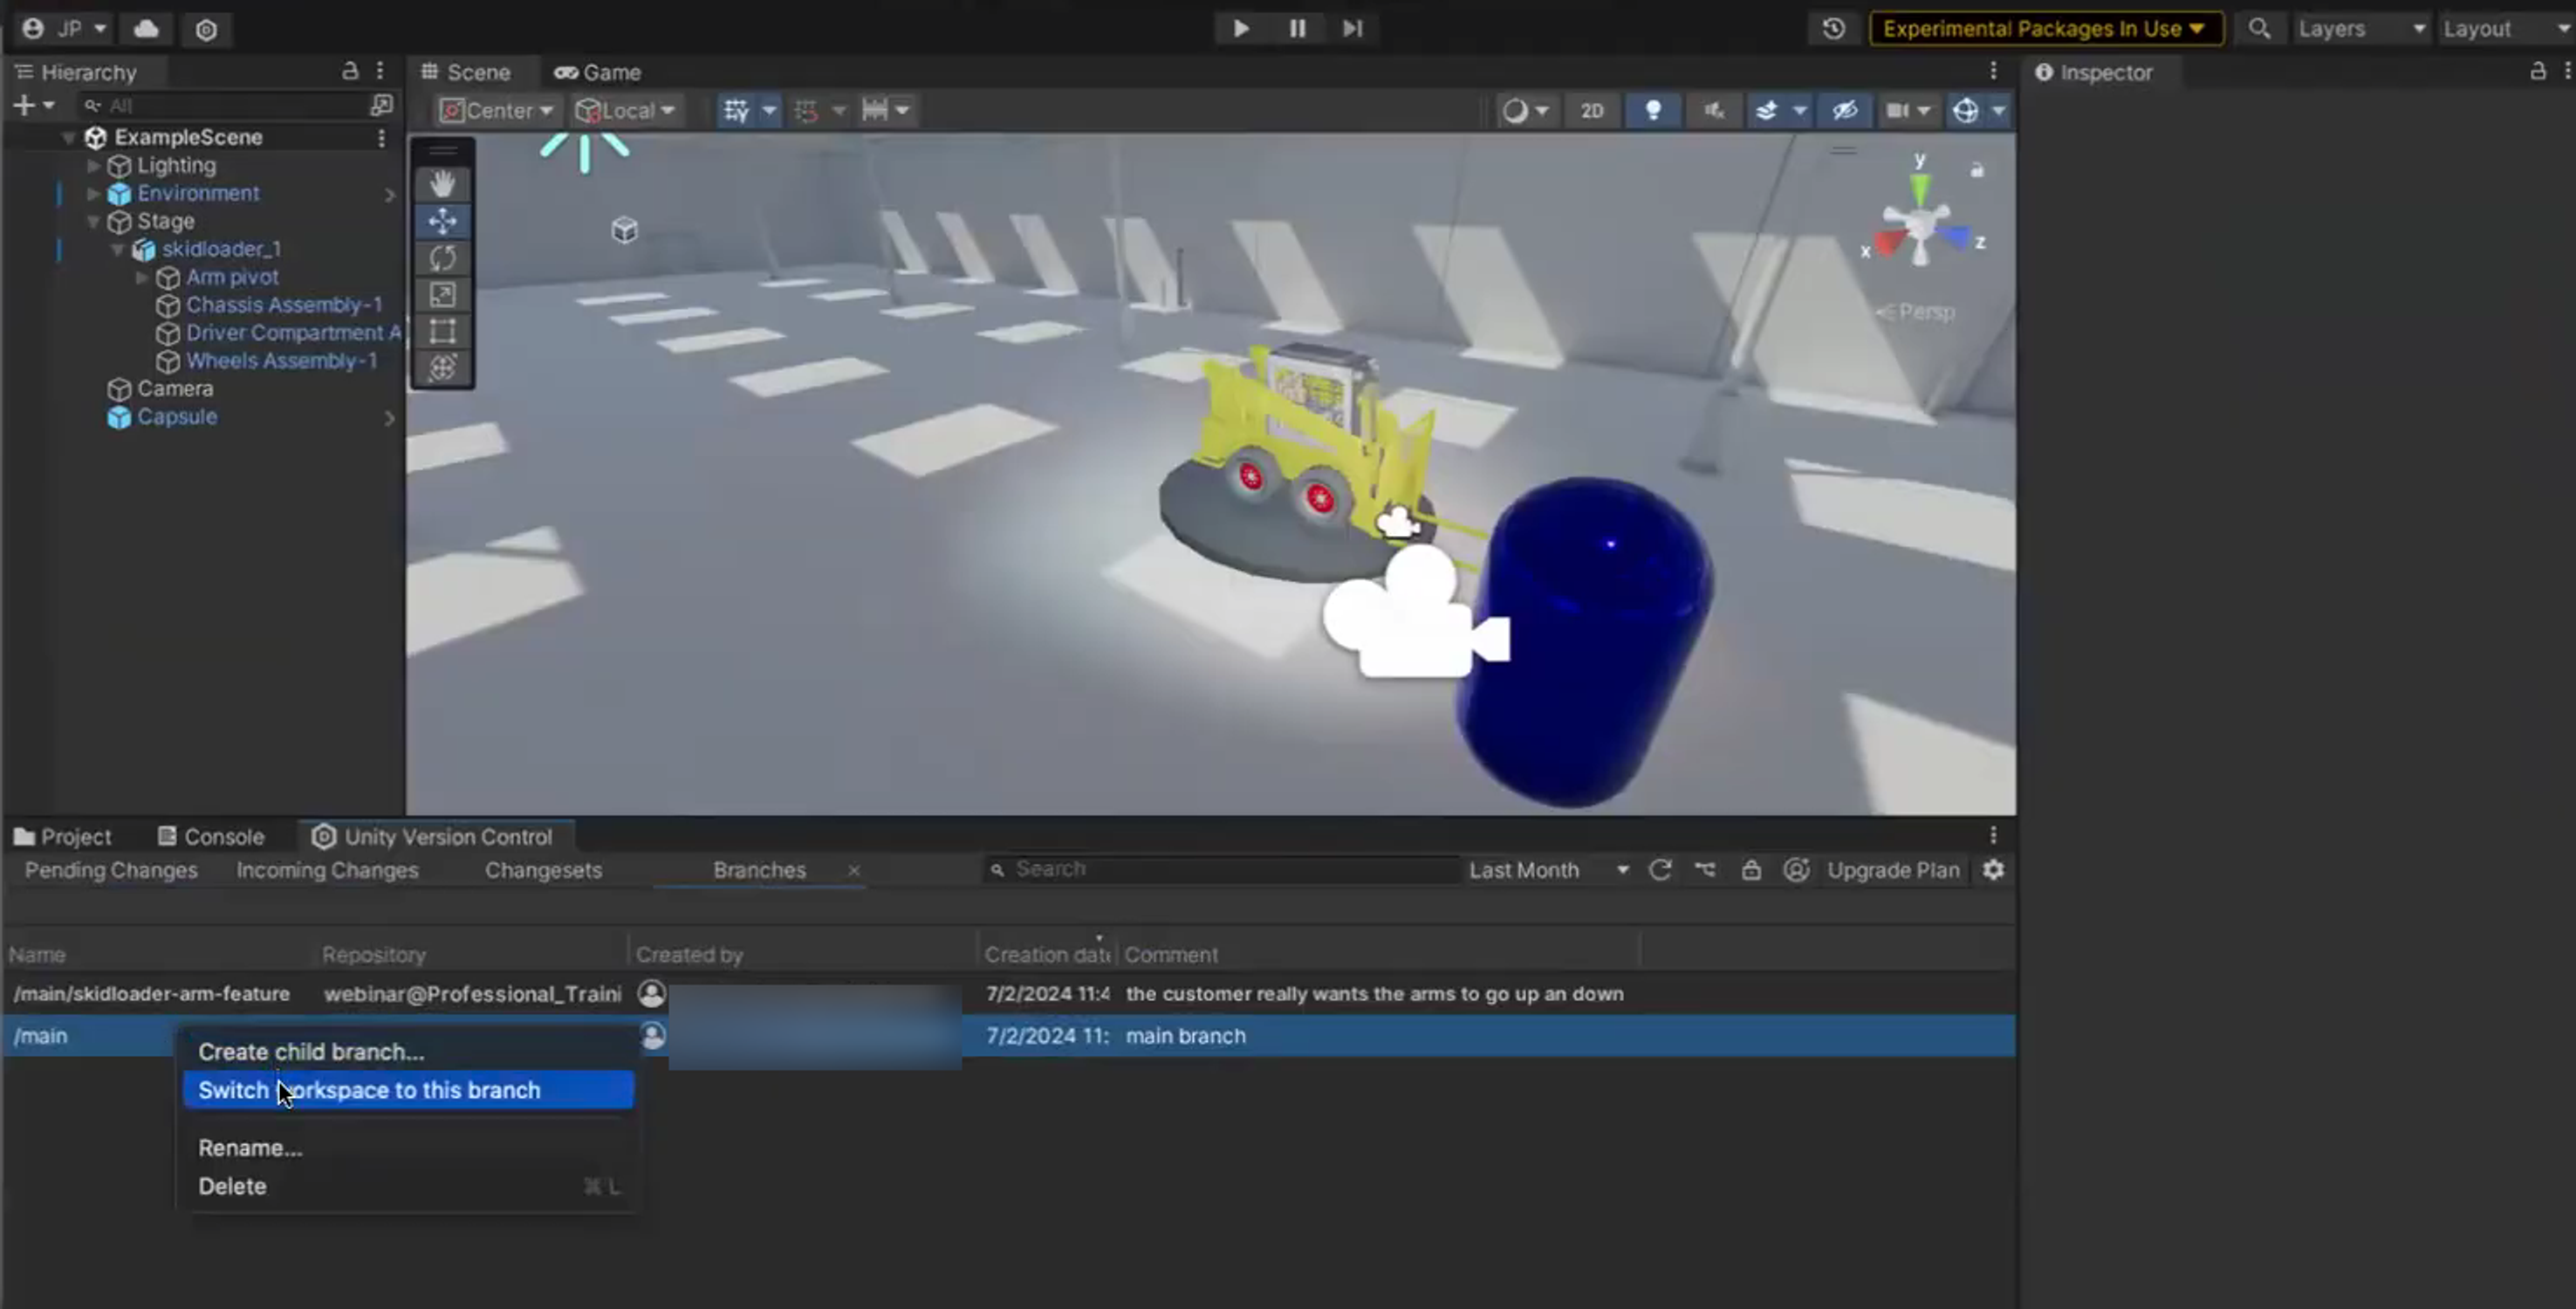The image size is (2576, 1309).
Task: Choose Switch workspace to this branch
Action: coord(408,1090)
